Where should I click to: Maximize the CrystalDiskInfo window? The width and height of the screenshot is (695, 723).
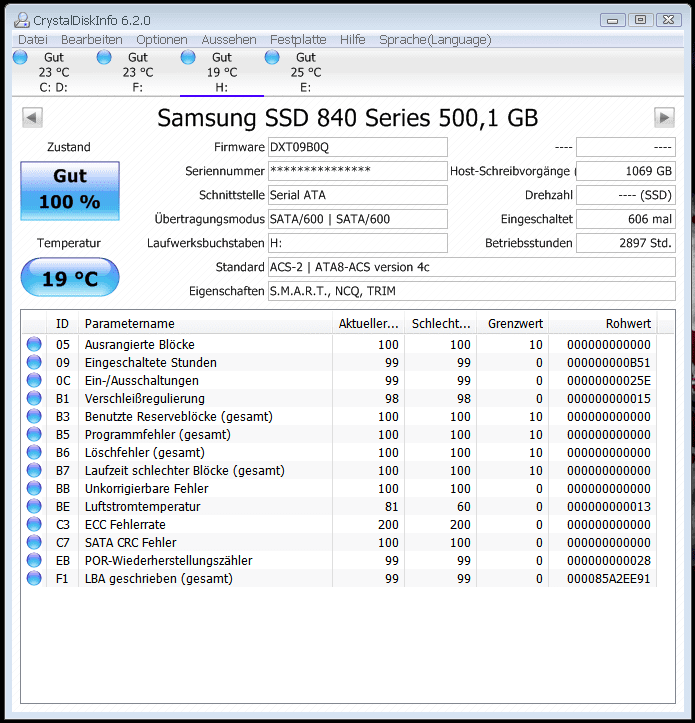(x=641, y=20)
